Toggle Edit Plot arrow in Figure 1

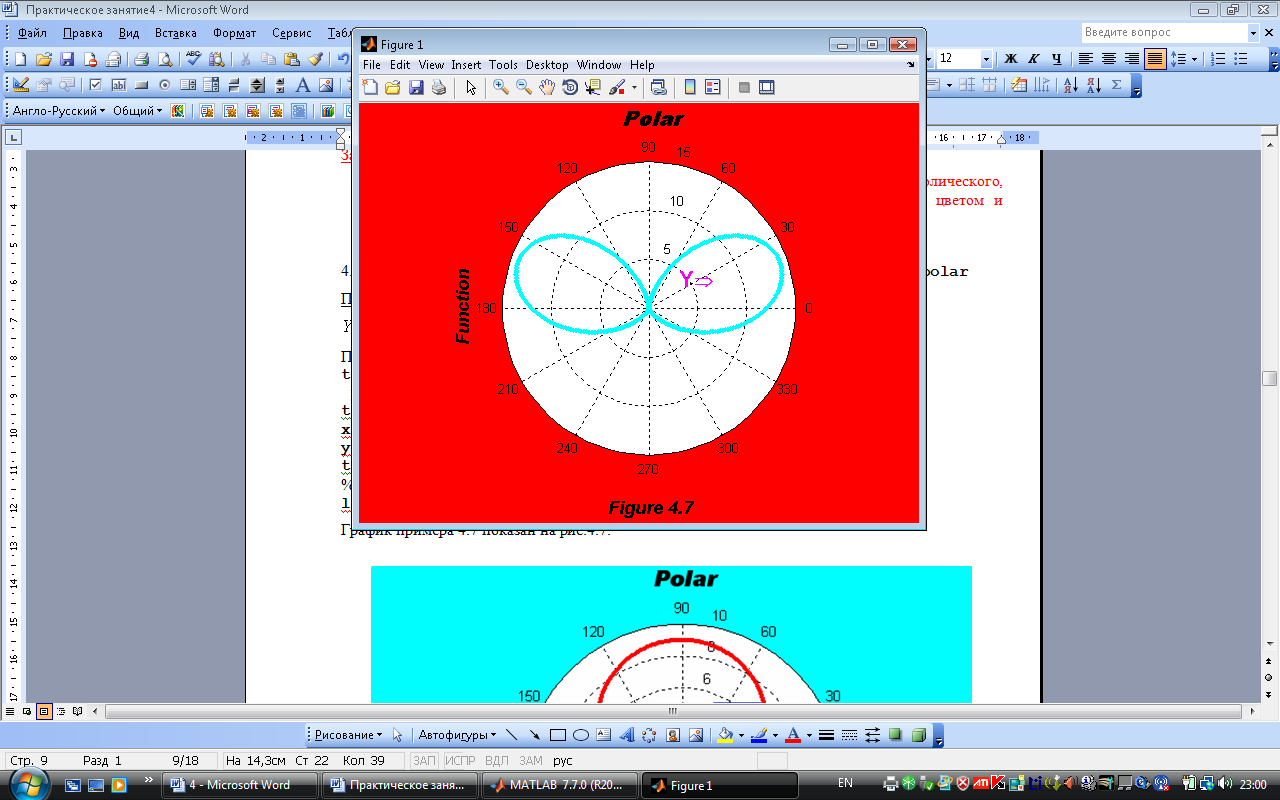coord(471,88)
